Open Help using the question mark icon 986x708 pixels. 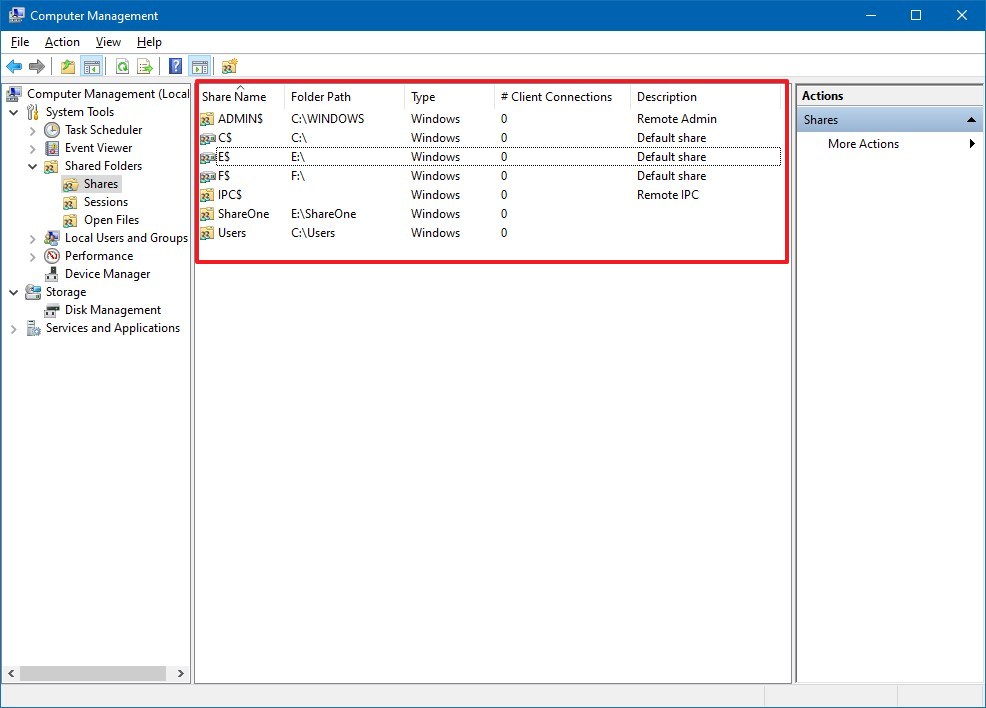click(174, 66)
